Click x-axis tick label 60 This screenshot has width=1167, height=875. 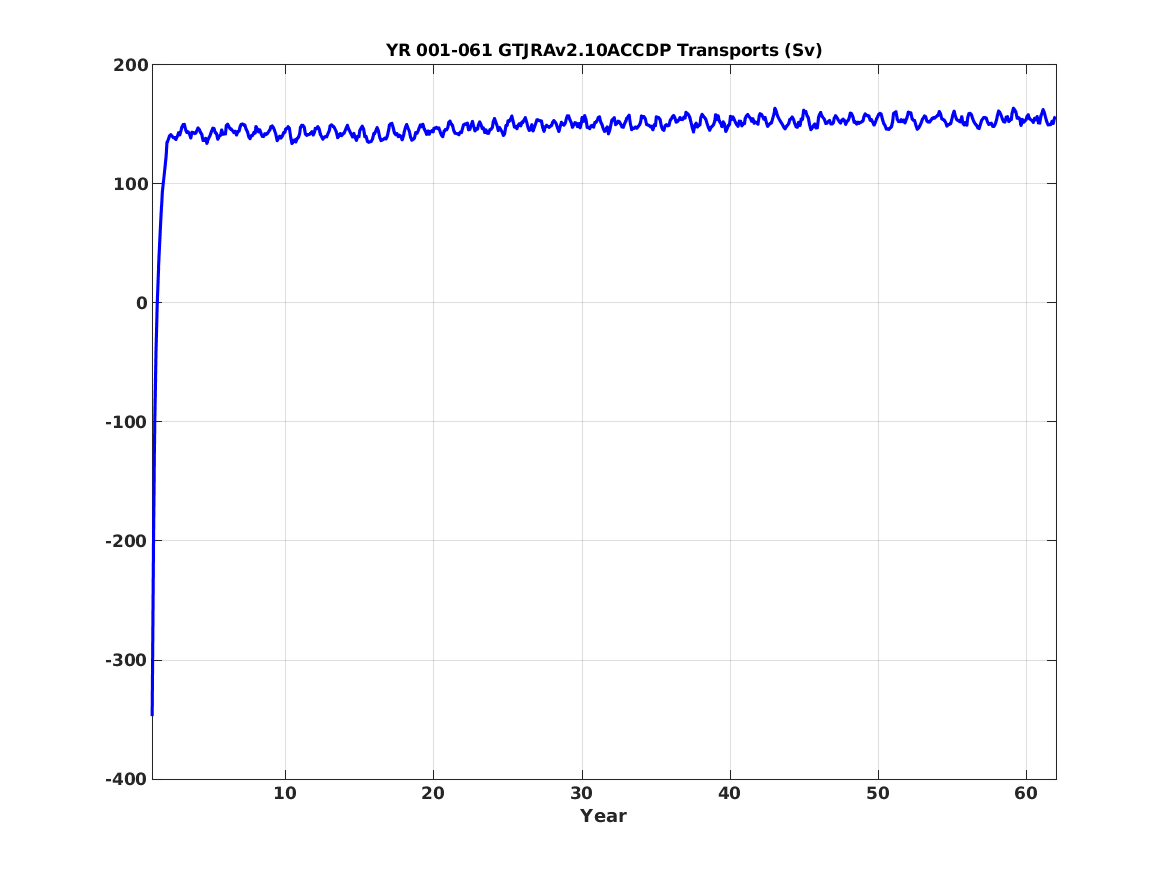(1026, 793)
